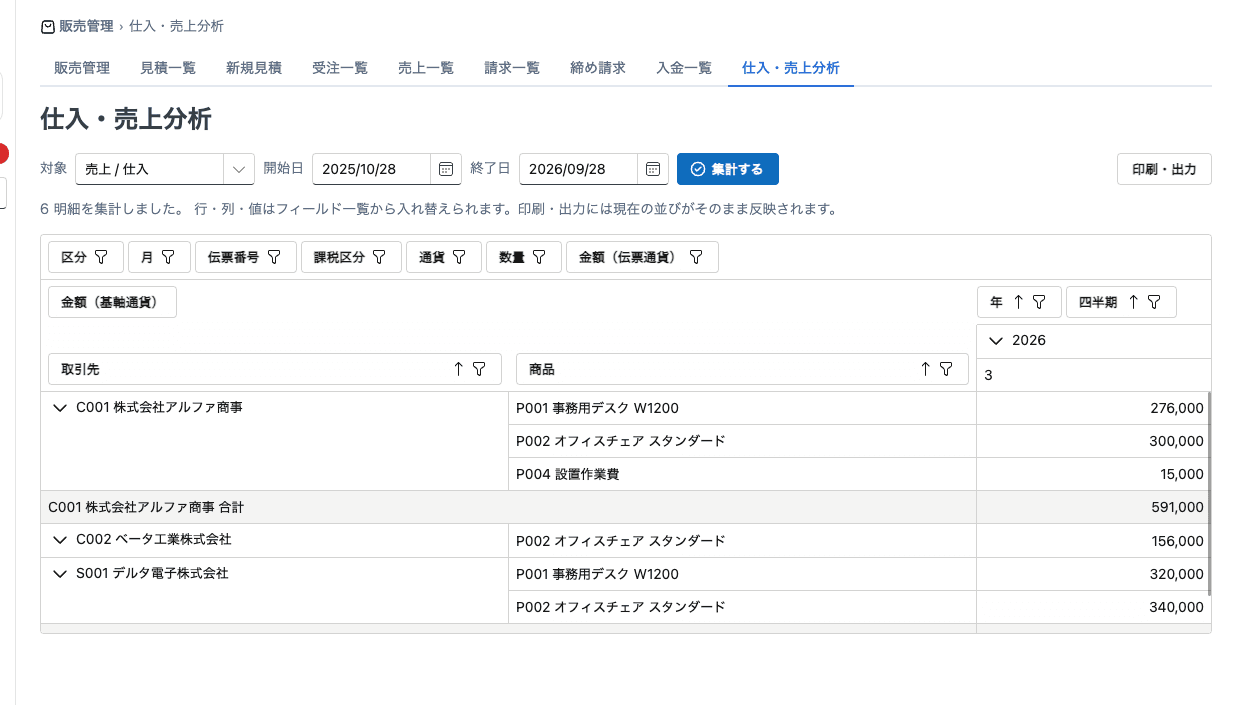Click the 区分 field chip label
Viewport: 1236px width, 705px height.
pos(74,257)
